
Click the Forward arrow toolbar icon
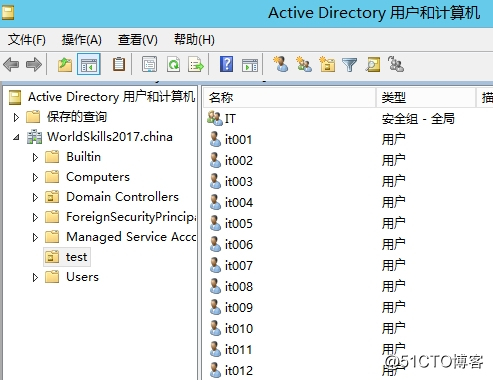tap(34, 64)
